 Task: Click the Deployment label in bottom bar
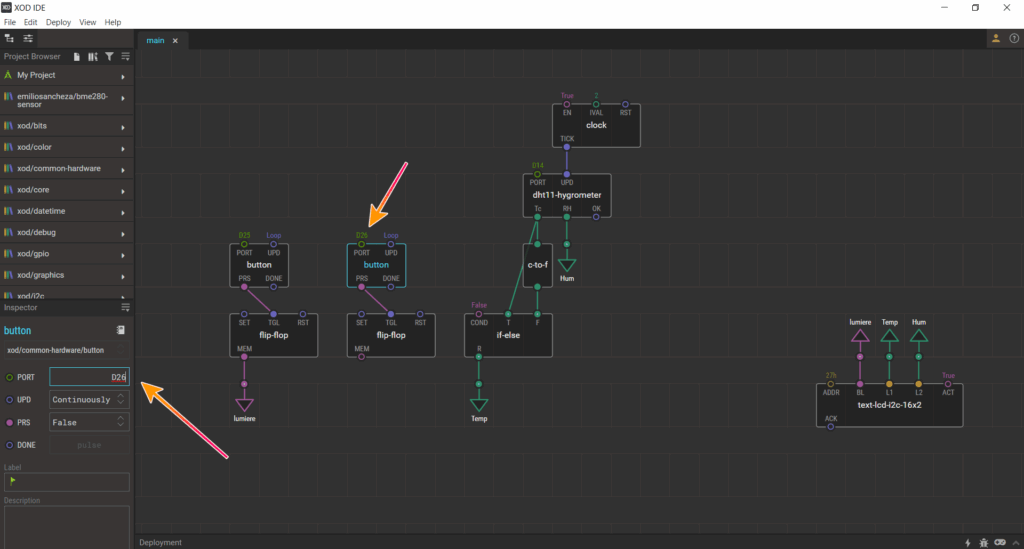(160, 542)
